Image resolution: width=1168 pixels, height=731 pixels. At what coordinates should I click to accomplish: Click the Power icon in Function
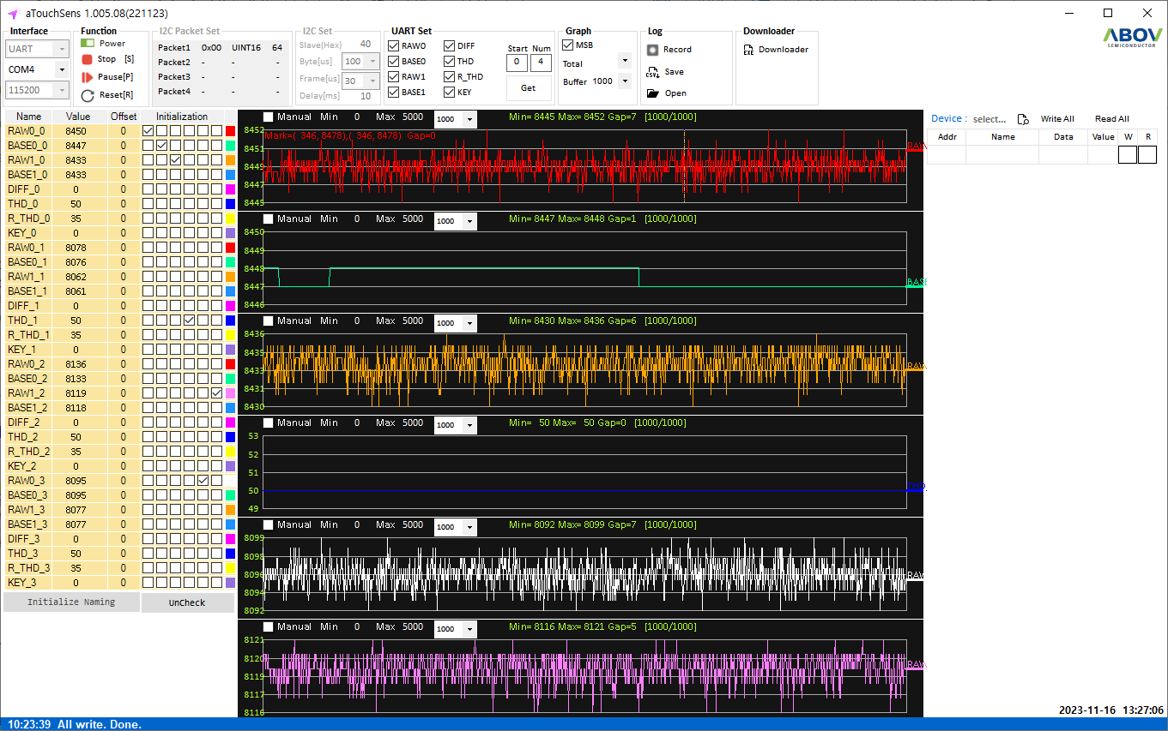coord(88,44)
